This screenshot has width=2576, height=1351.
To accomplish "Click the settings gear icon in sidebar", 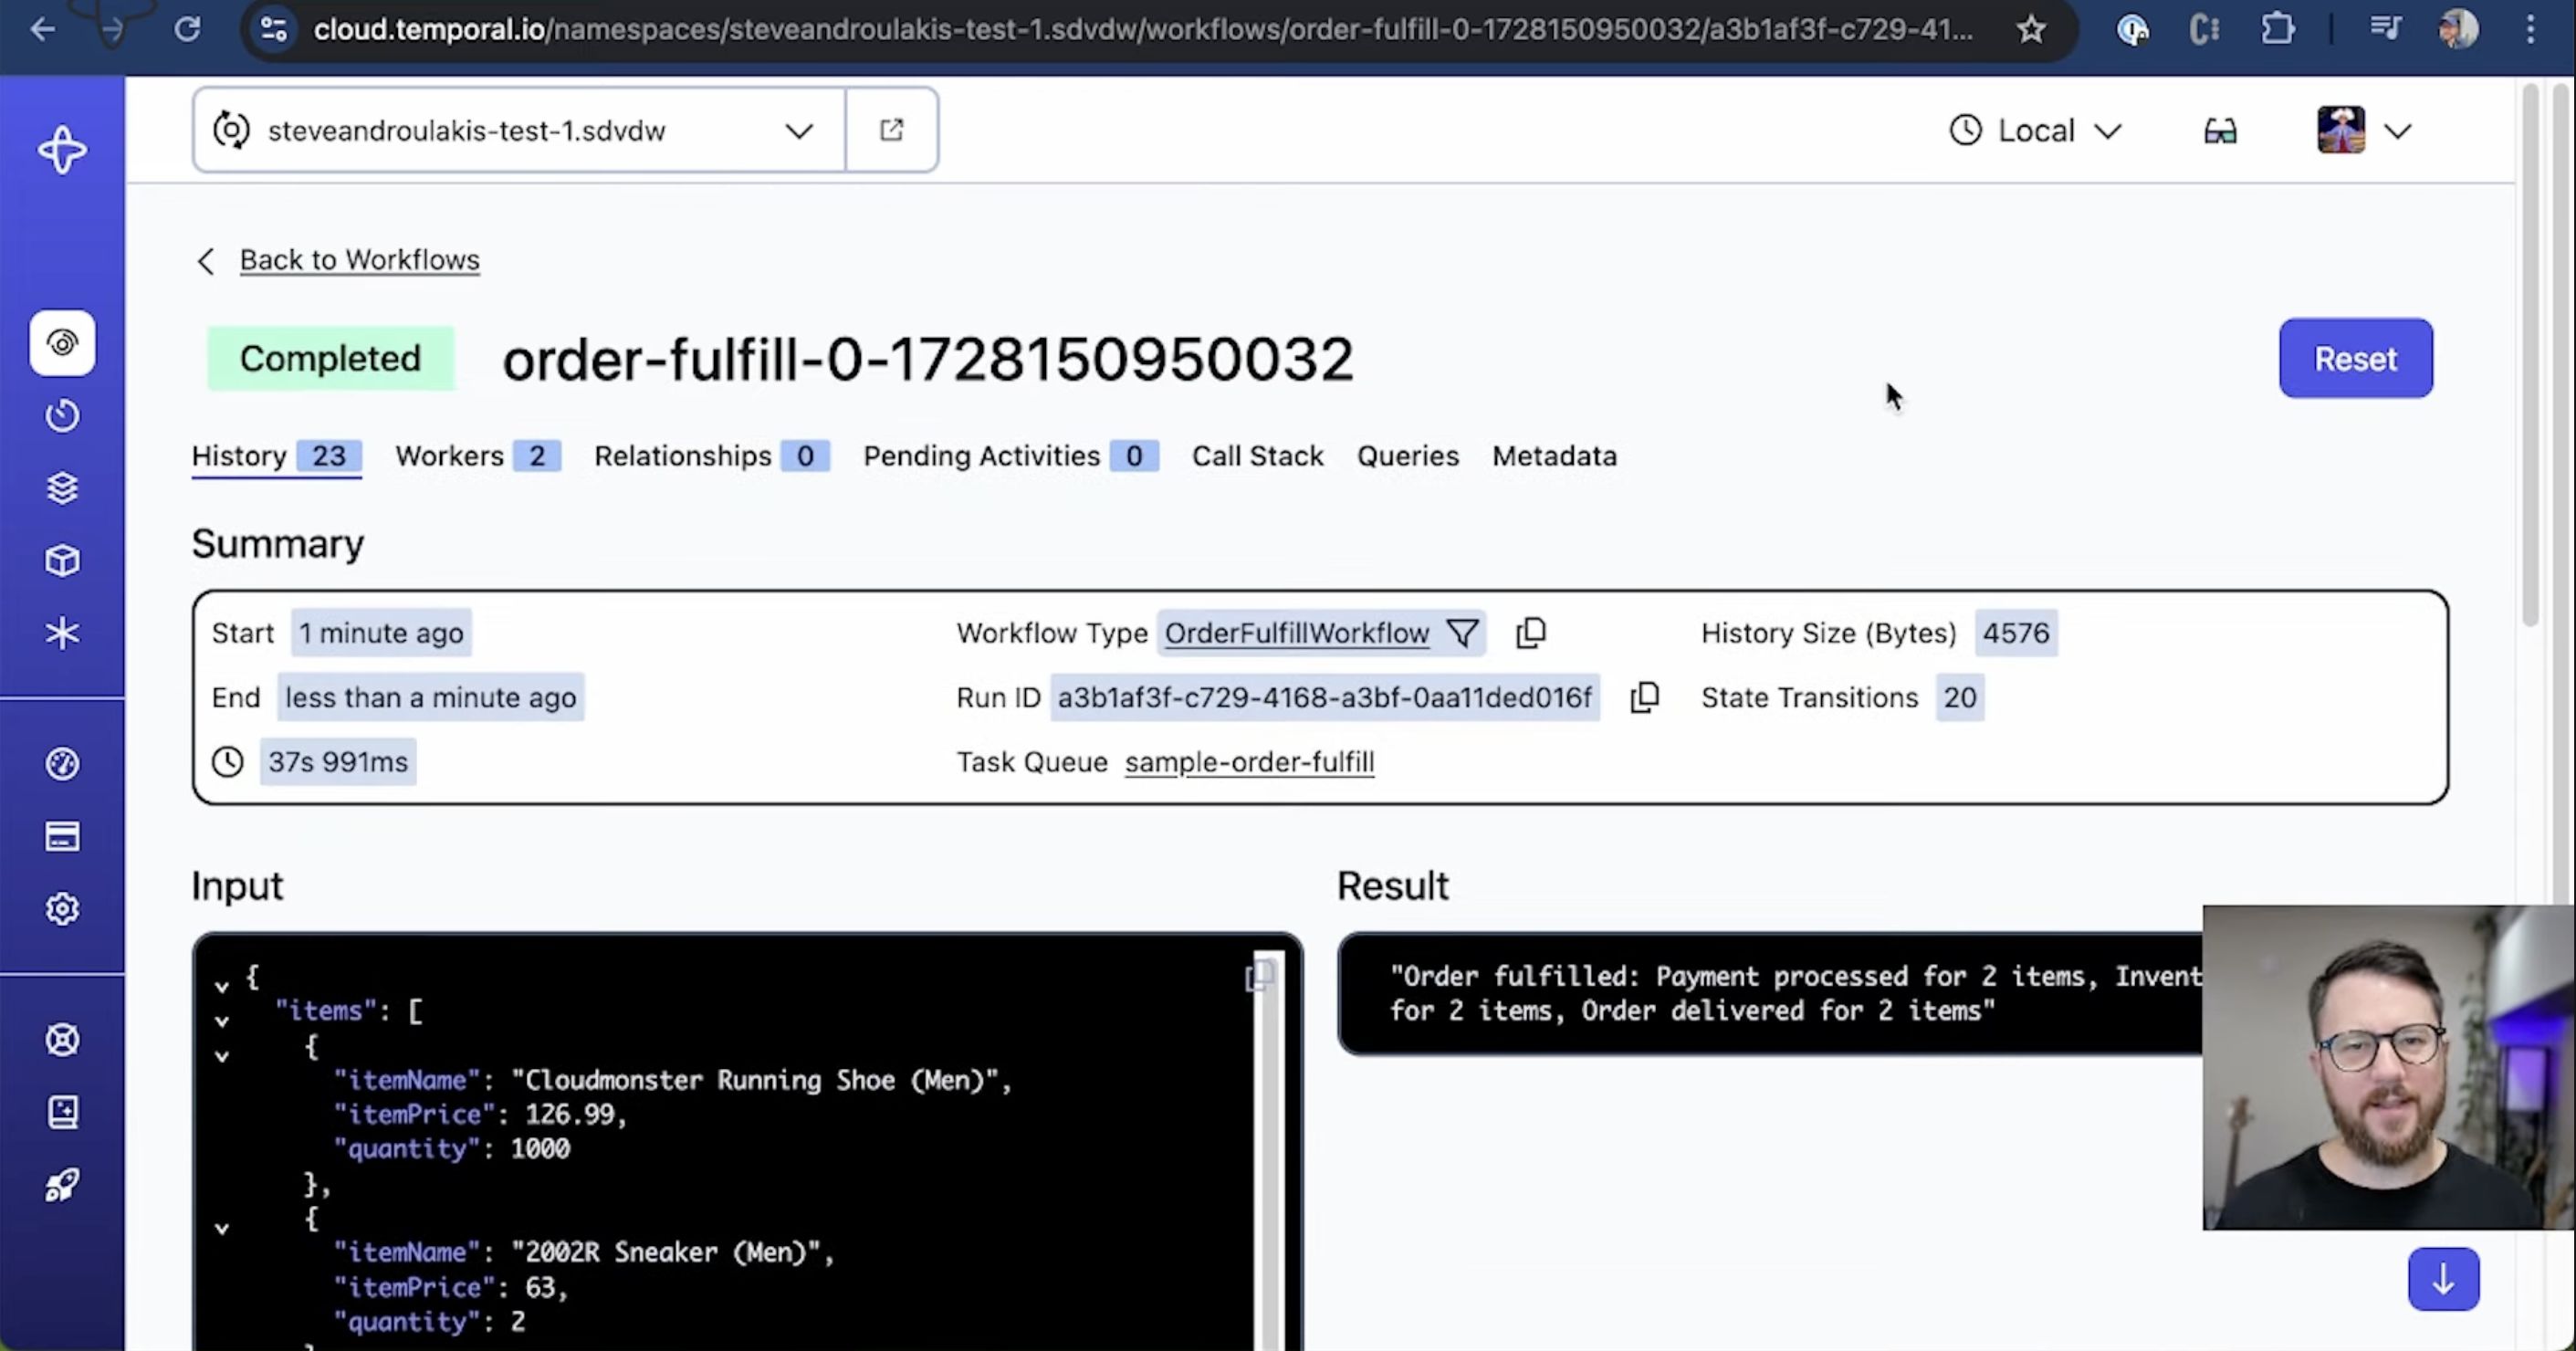I will [63, 908].
